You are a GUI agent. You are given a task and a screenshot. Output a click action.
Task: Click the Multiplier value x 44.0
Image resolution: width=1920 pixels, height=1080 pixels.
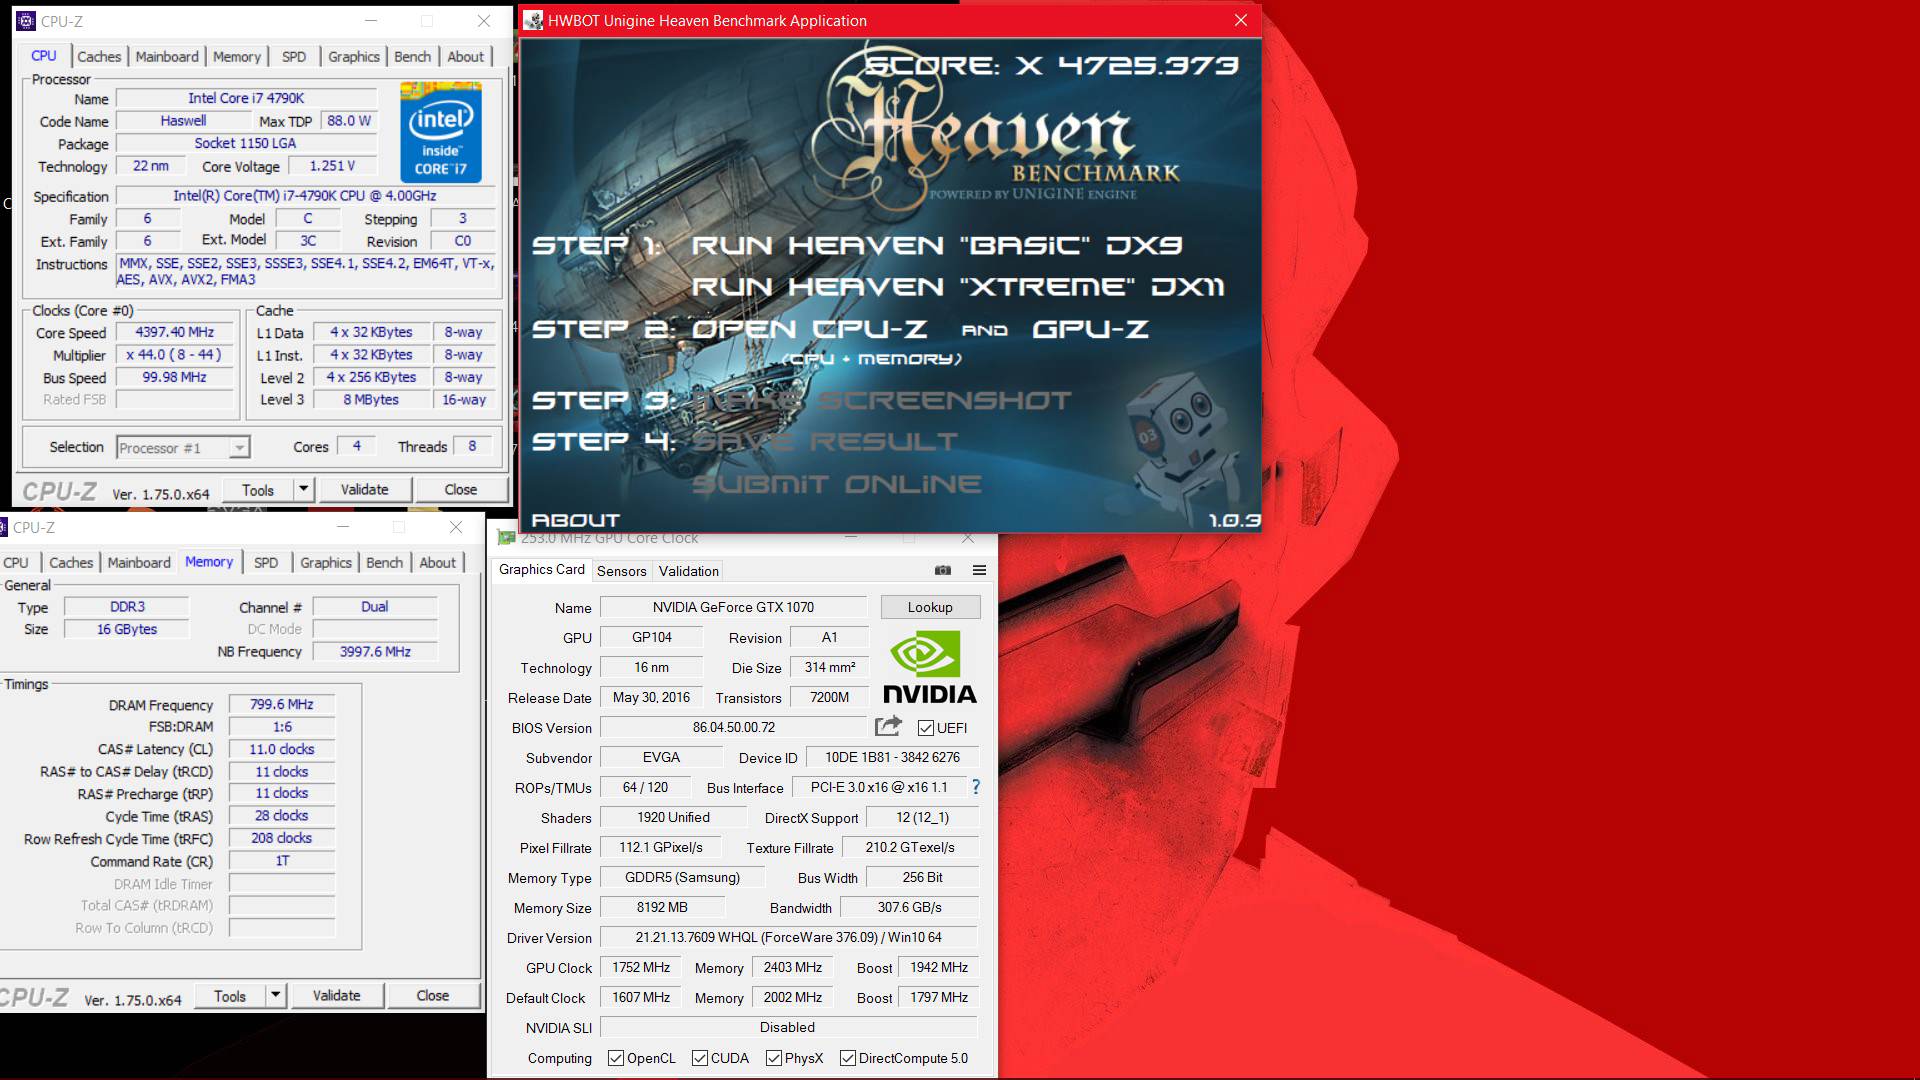174,354
